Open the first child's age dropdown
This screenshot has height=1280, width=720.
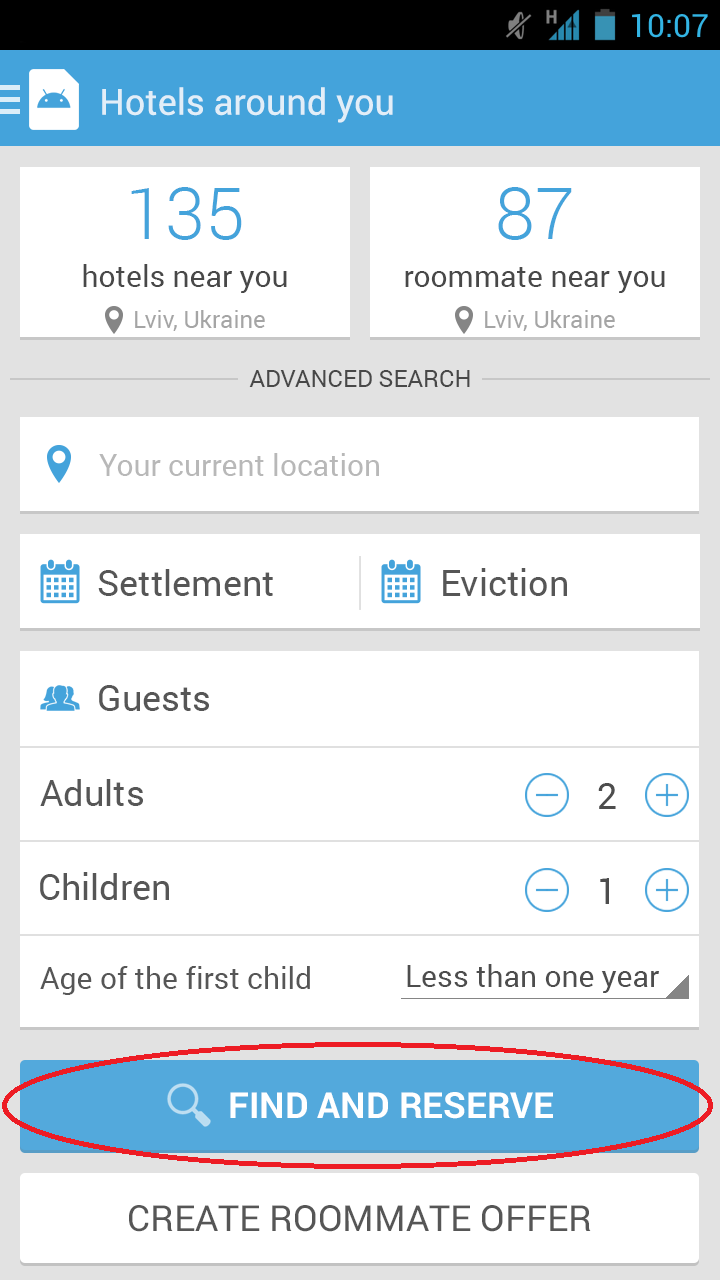pyautogui.click(x=545, y=978)
